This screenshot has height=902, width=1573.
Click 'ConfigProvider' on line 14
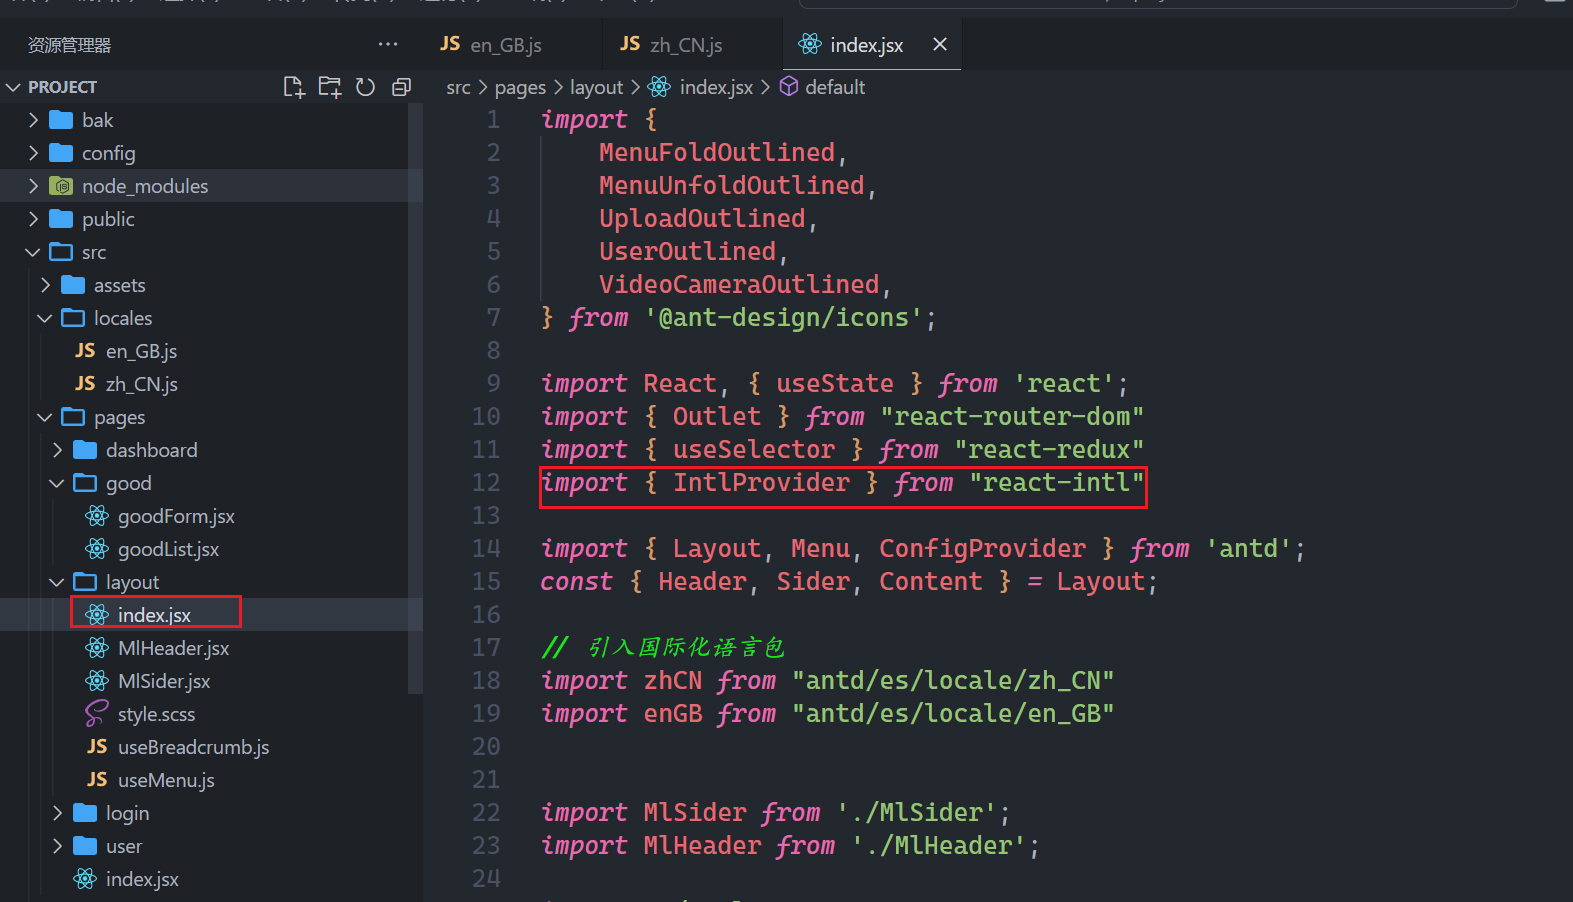pyautogui.click(x=982, y=549)
